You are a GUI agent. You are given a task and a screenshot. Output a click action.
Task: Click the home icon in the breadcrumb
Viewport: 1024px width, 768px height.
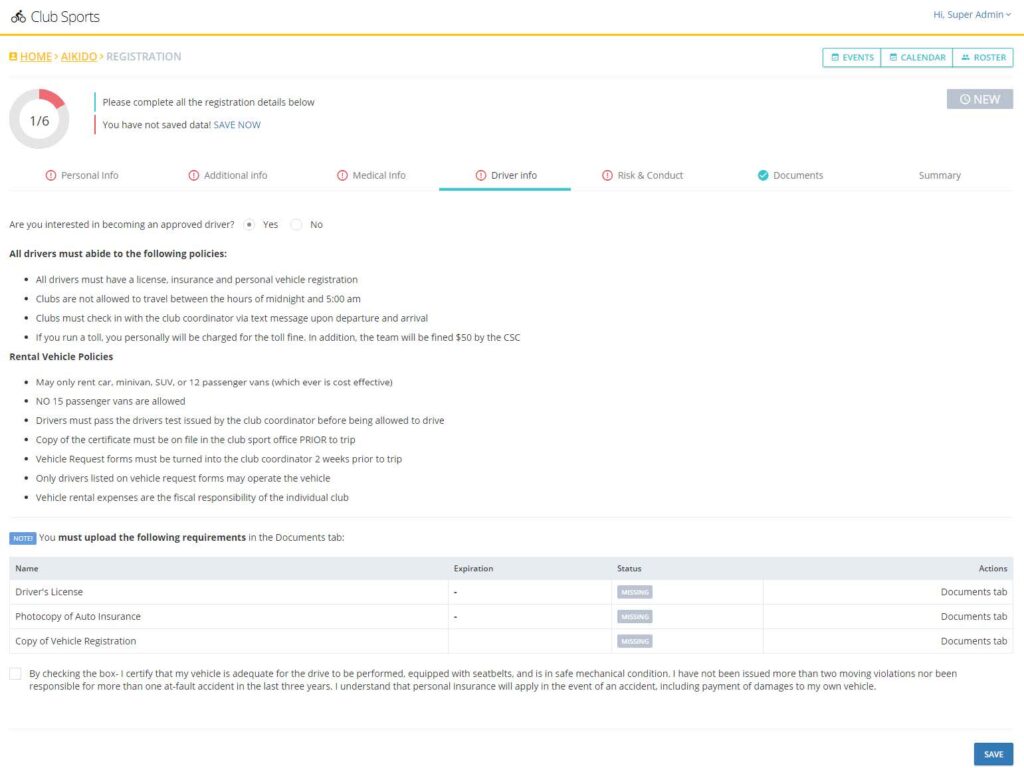tap(13, 57)
